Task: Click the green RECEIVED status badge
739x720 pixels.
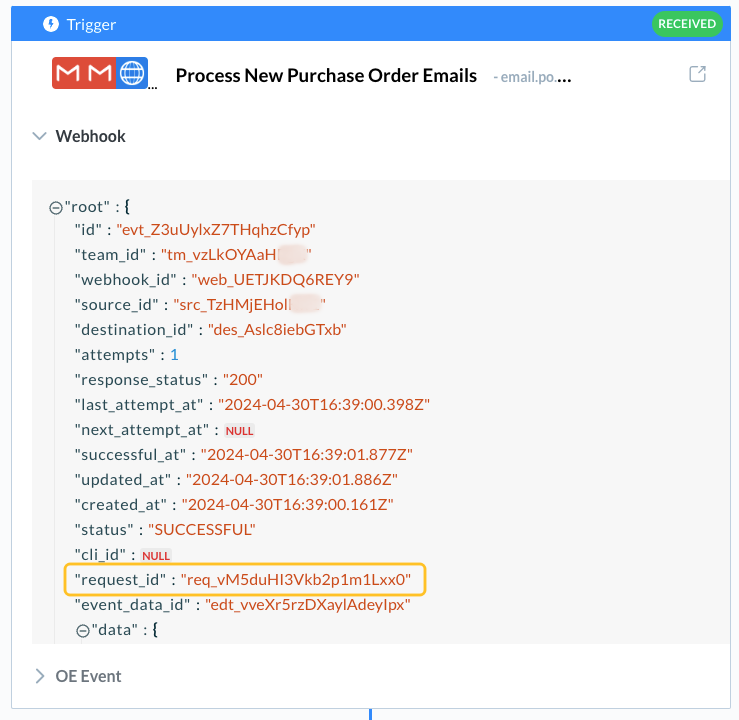Action: tap(687, 24)
